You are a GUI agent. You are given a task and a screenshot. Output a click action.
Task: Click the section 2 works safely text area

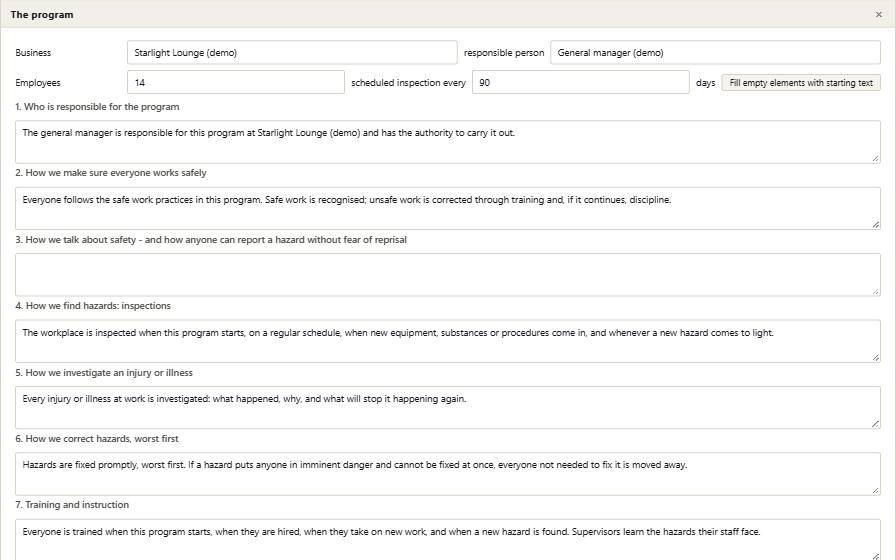tap(447, 209)
